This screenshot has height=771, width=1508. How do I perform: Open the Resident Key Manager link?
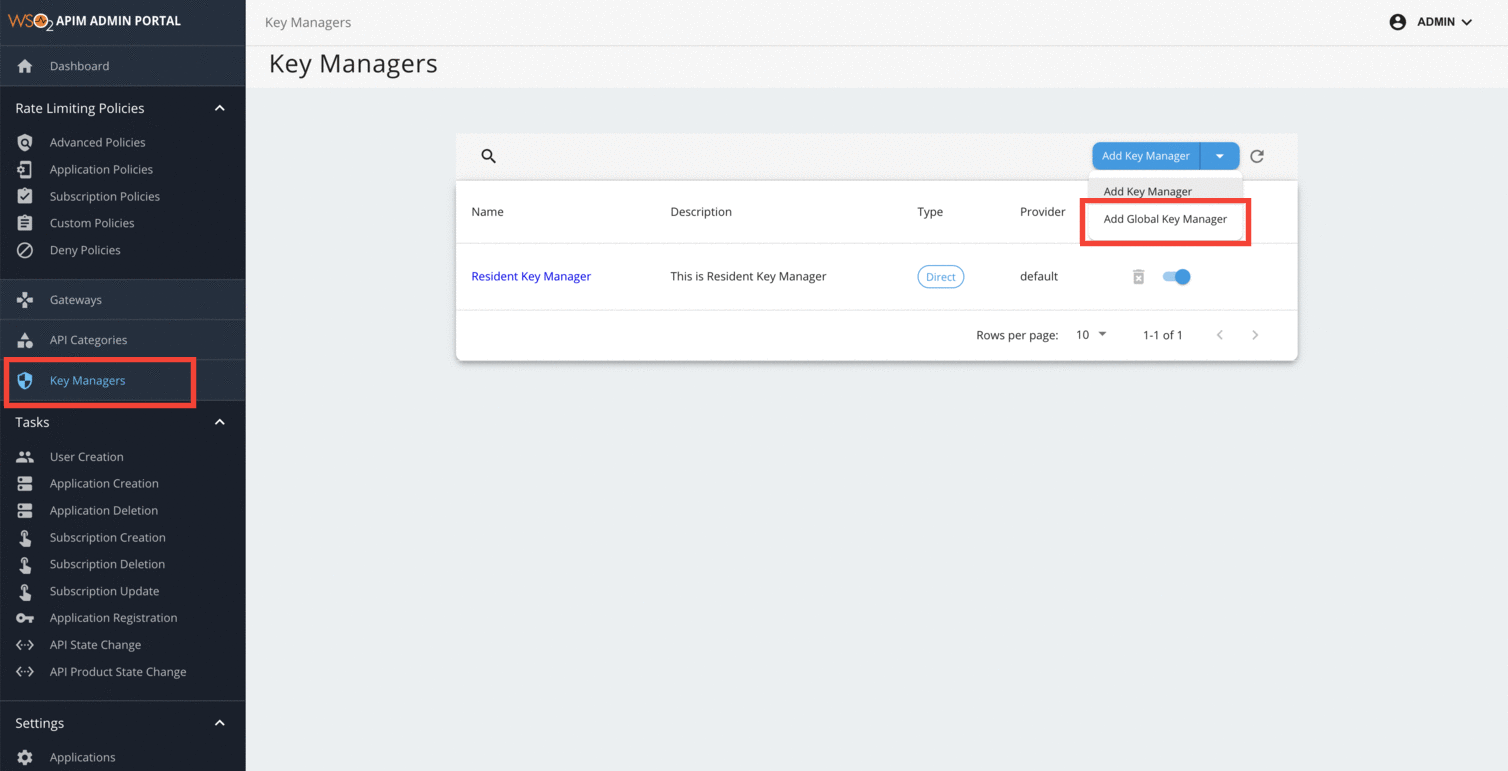[531, 276]
